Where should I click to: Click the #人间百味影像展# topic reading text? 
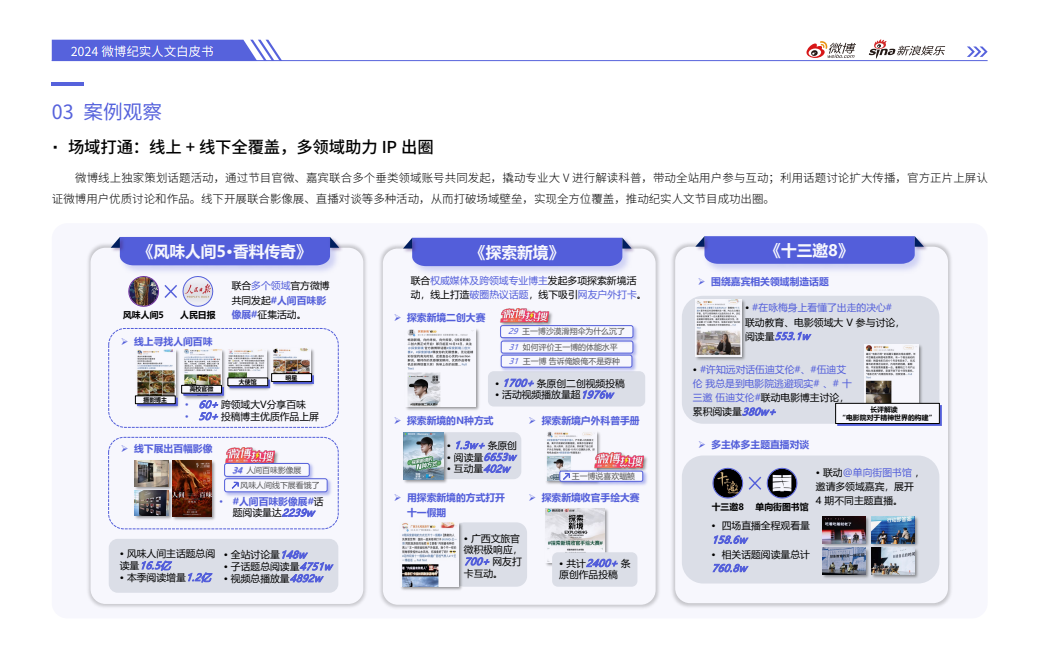tap(278, 507)
